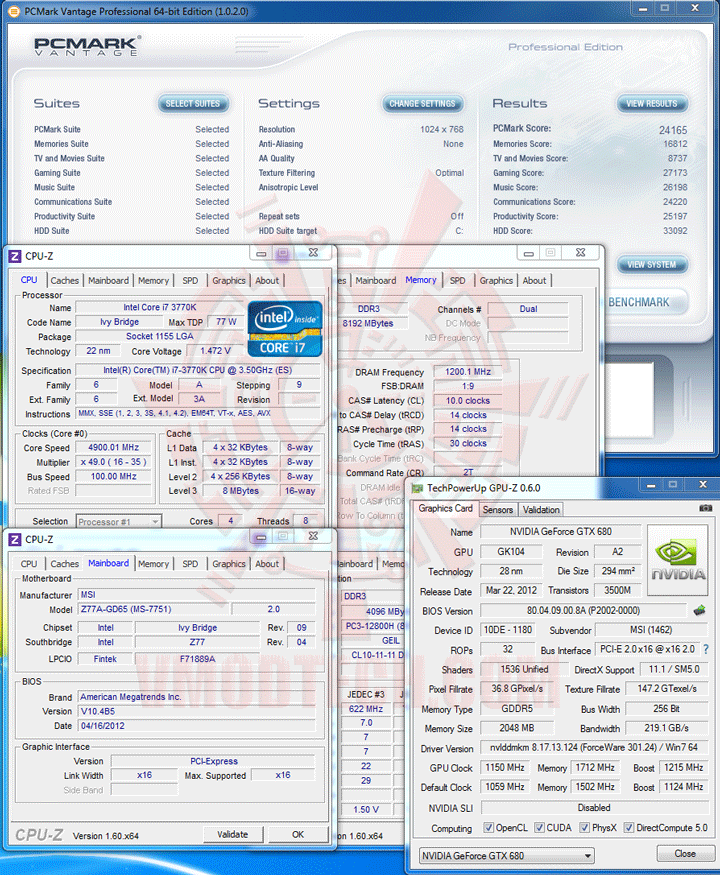
Task: Click the Memory Size 2048 MB value
Action: (x=517, y=728)
